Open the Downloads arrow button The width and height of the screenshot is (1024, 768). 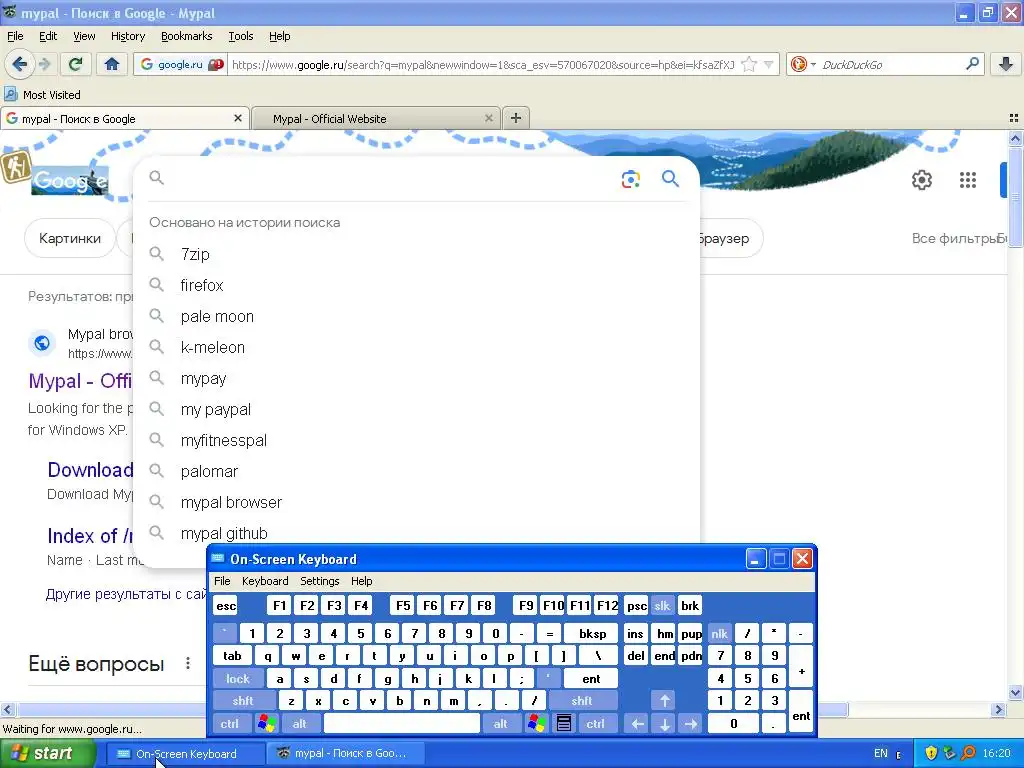(x=1006, y=64)
